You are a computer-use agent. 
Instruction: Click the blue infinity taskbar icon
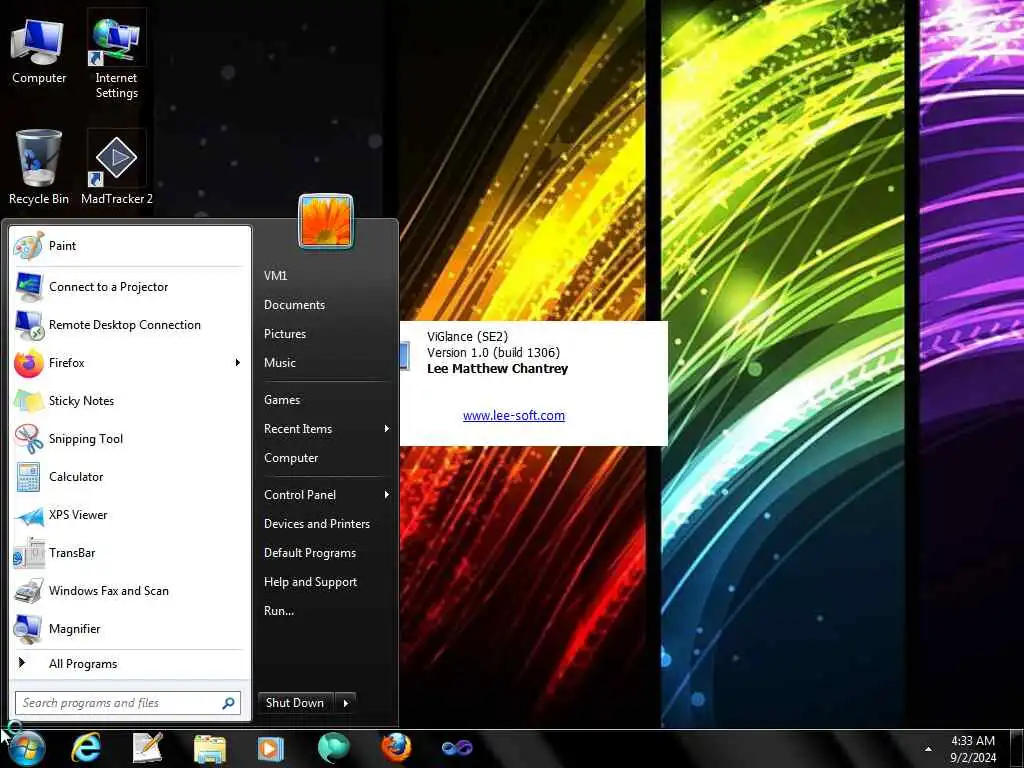pos(457,748)
